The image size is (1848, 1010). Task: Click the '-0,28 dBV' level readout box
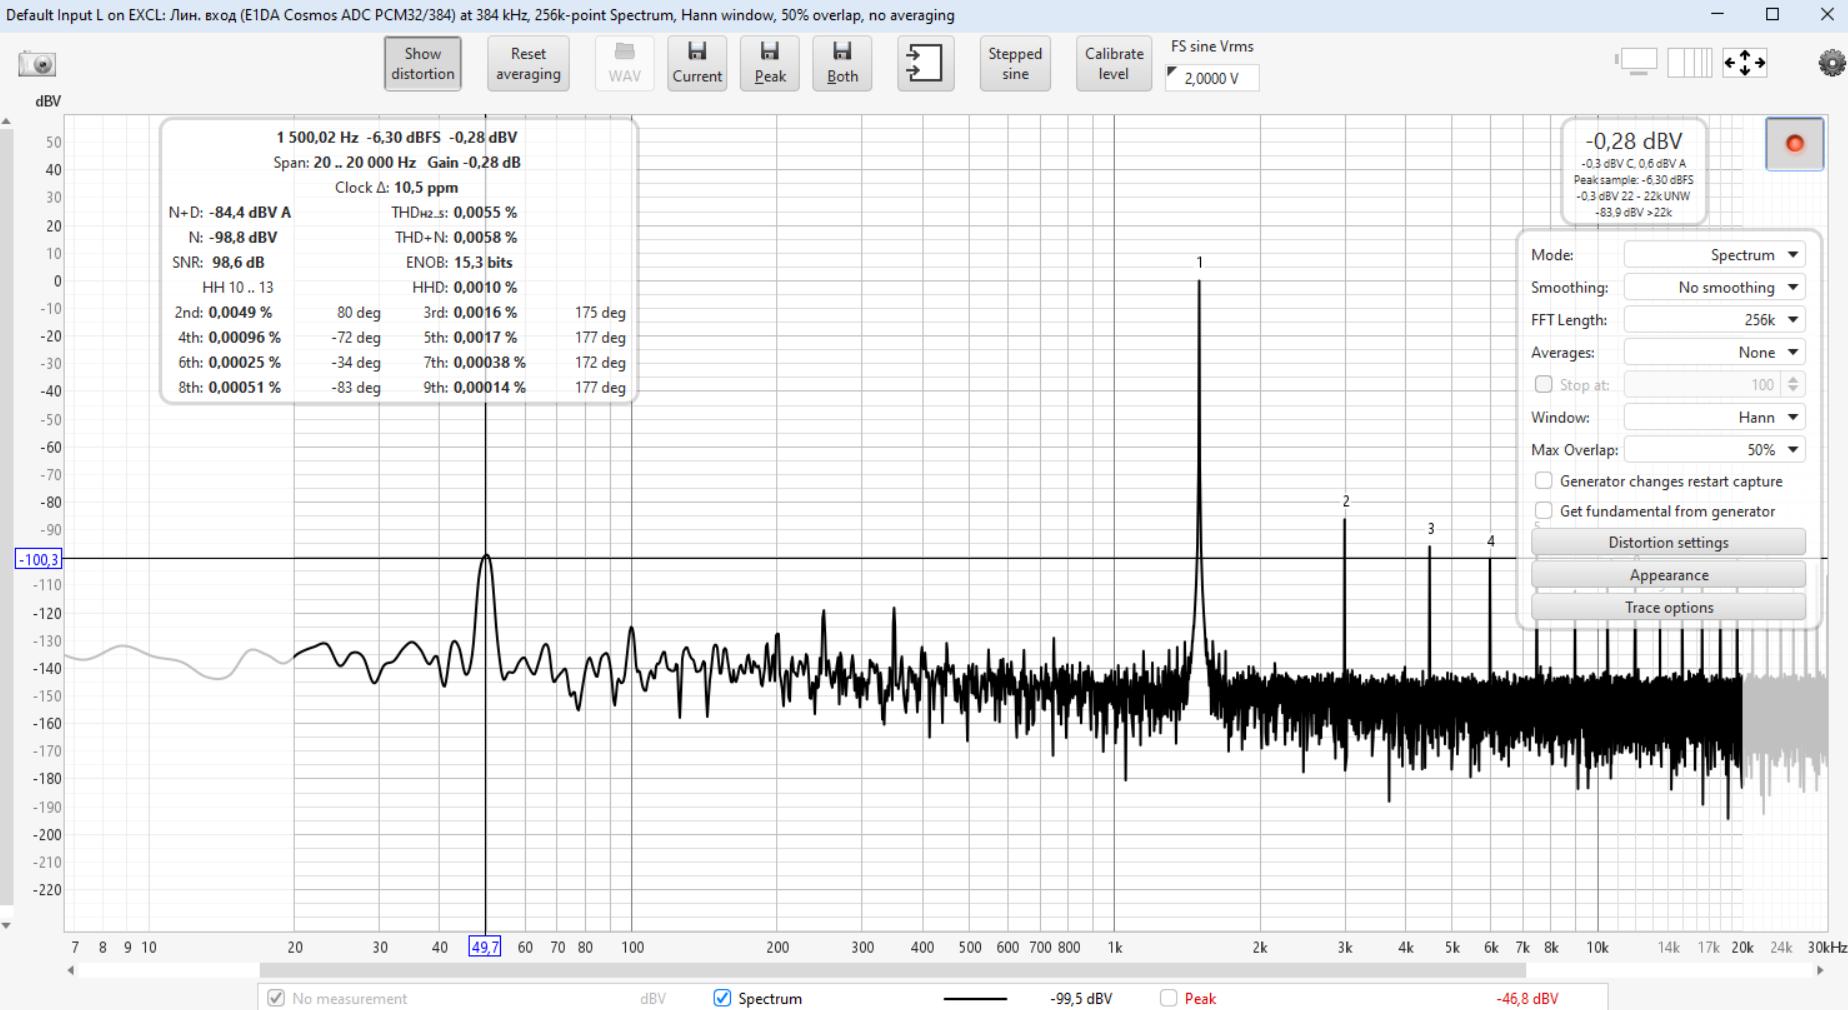(1634, 172)
